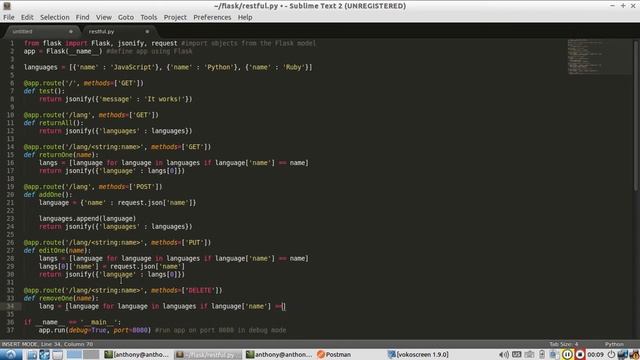The image size is (640, 360).
Task: Open the Tools menu
Action: [x=149, y=17]
